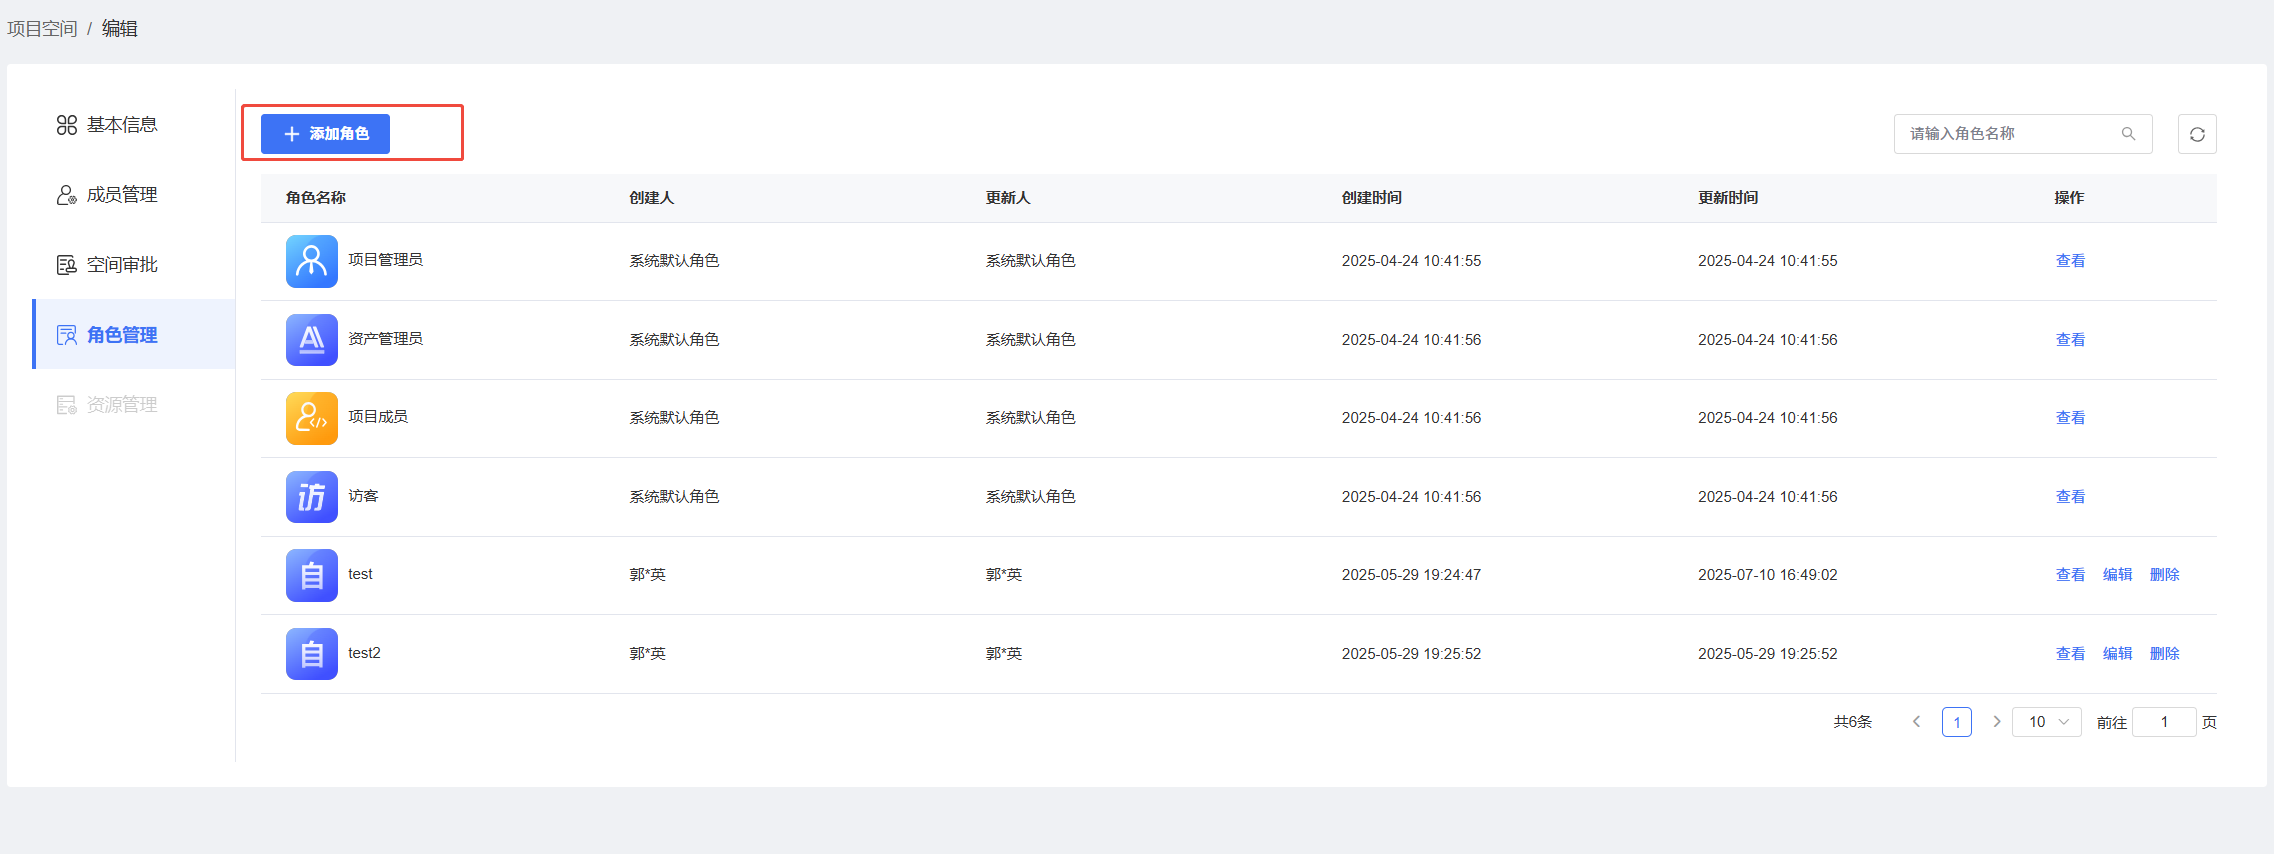
Task: Click the 空间审批 document icon
Action: tap(66, 265)
